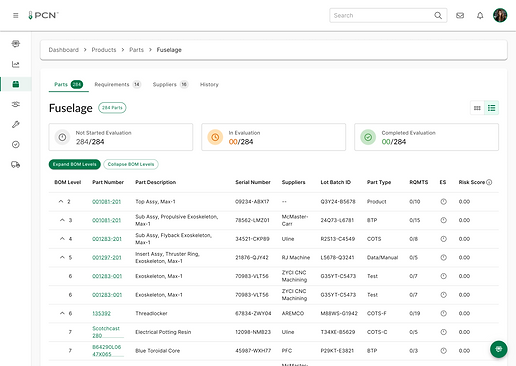Click the COTS-F part type cell

click(377, 314)
